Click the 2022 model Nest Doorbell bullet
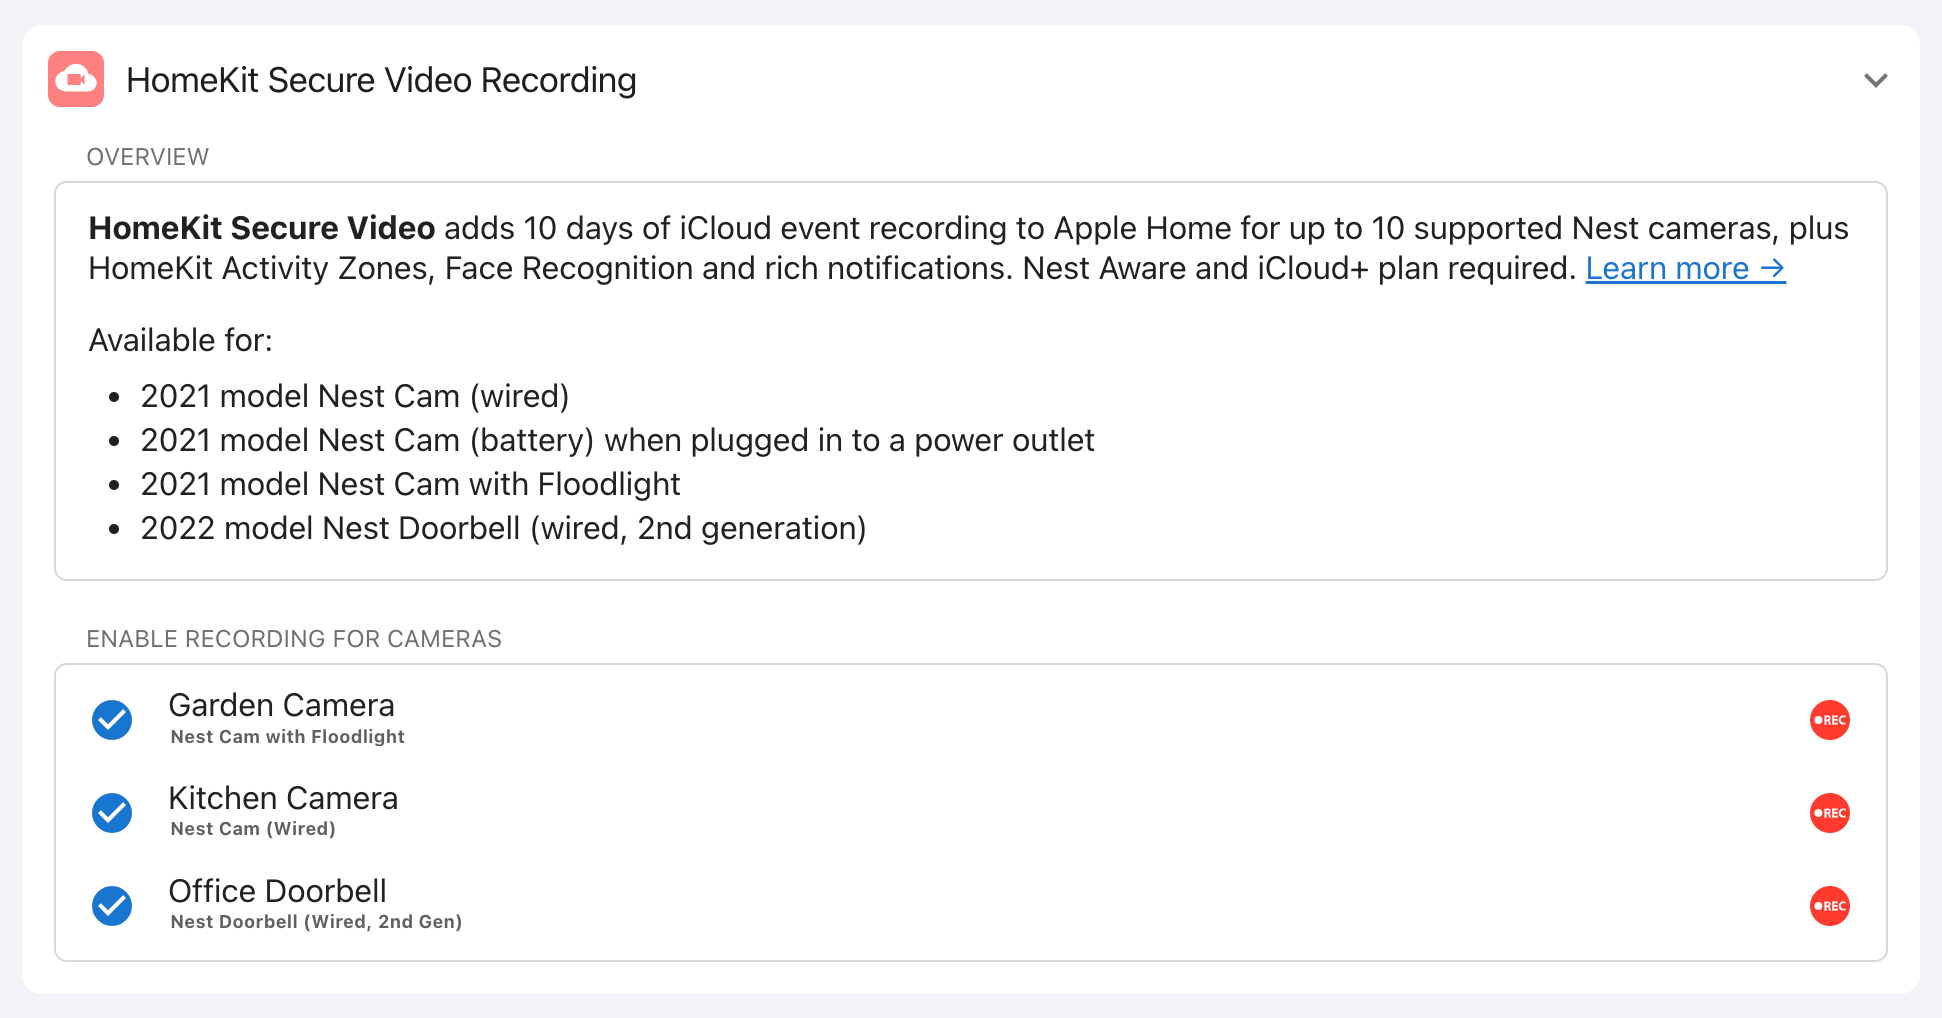This screenshot has width=1942, height=1018. coord(503,528)
